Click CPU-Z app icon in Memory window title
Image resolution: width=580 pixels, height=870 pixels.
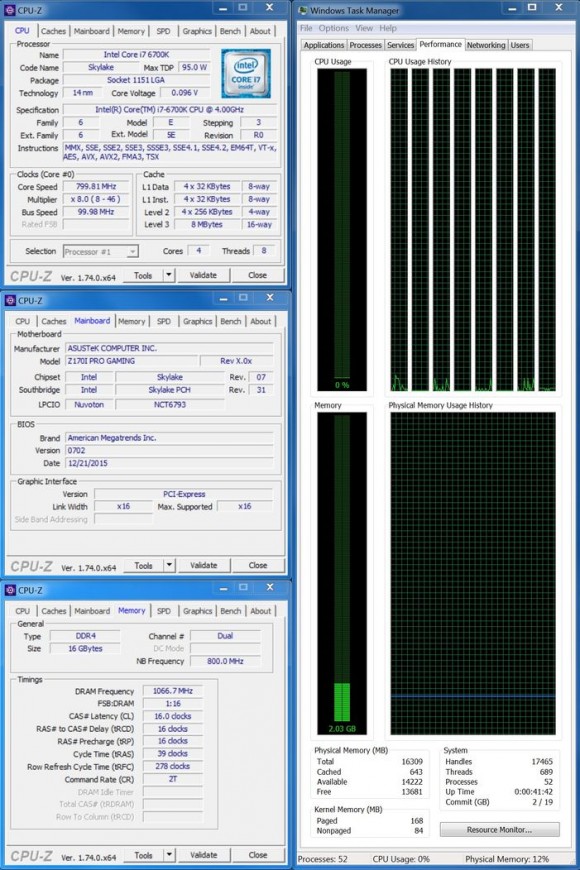click(x=10, y=590)
